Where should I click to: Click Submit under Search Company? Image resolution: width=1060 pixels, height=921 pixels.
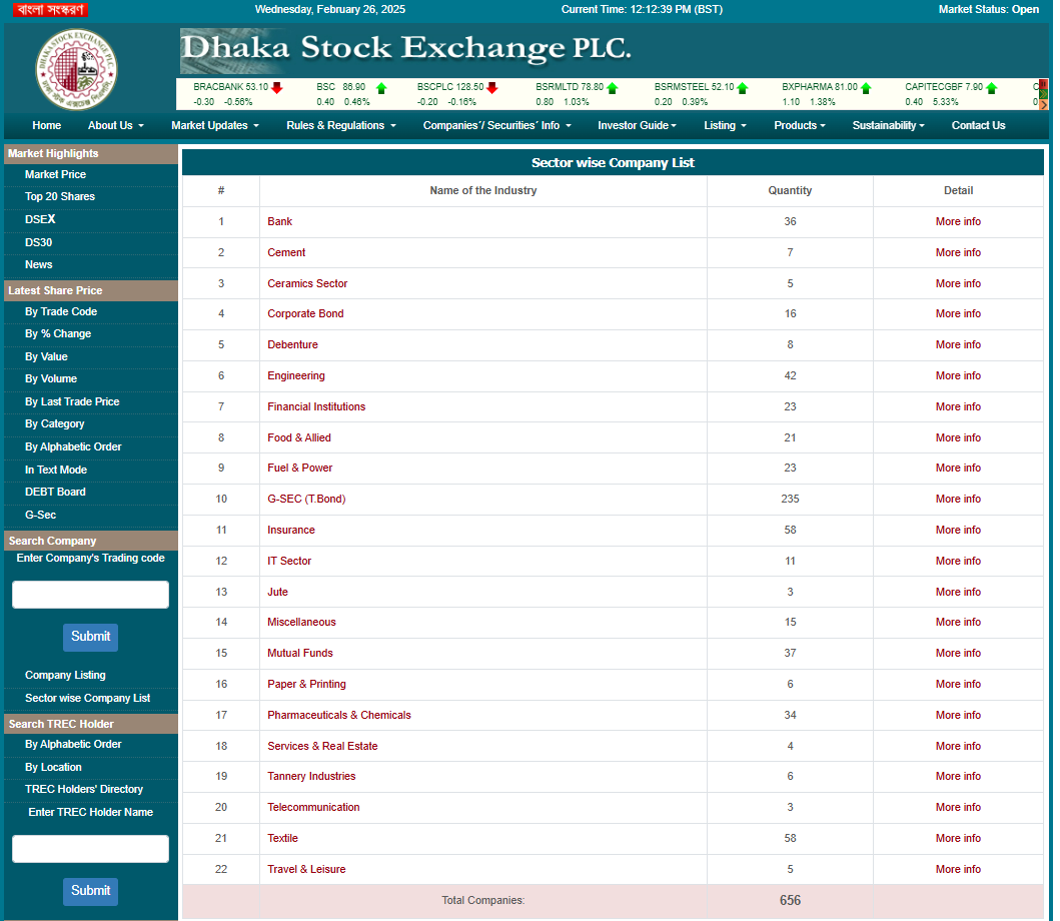[x=91, y=638]
